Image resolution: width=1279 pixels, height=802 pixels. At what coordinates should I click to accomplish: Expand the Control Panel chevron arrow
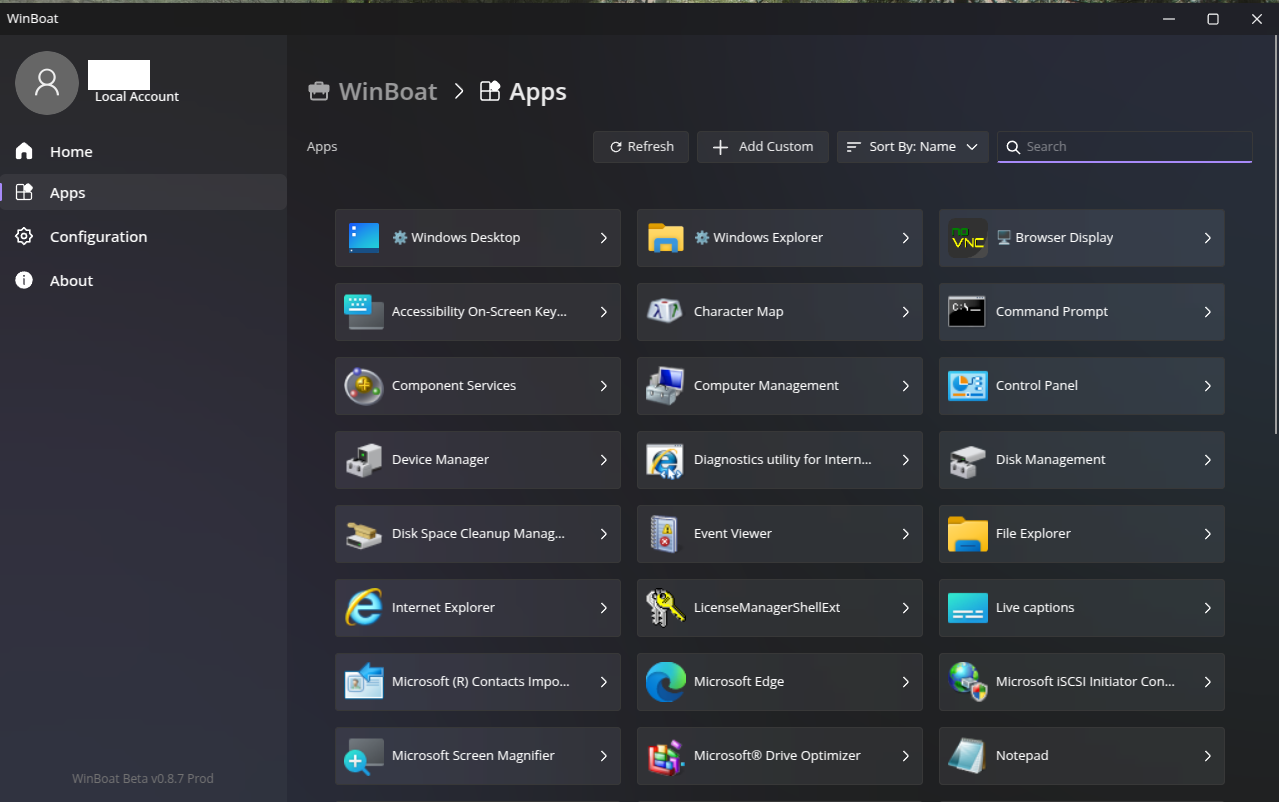1207,386
